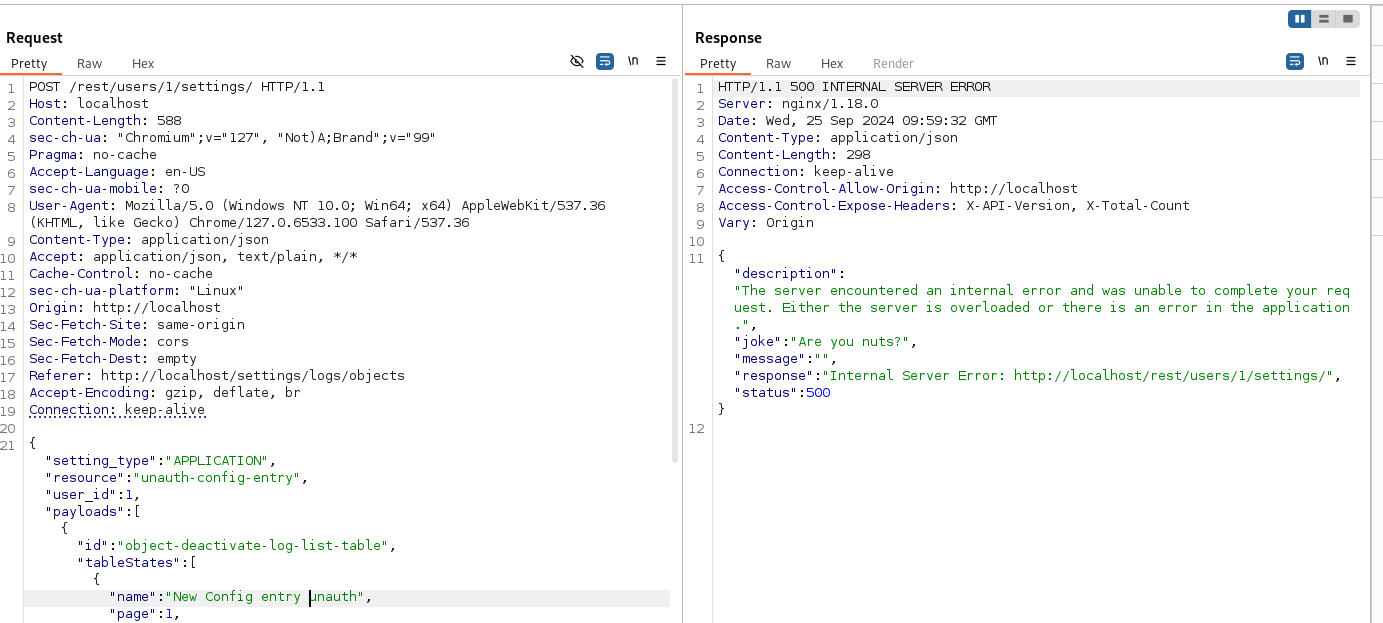Toggle hidden request headers eye icon
Screen dimensions: 1383x623
pos(576,61)
